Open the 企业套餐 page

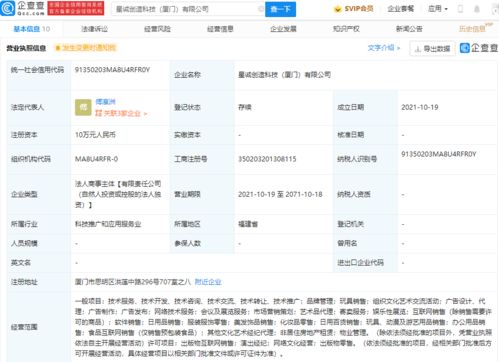pos(401,9)
